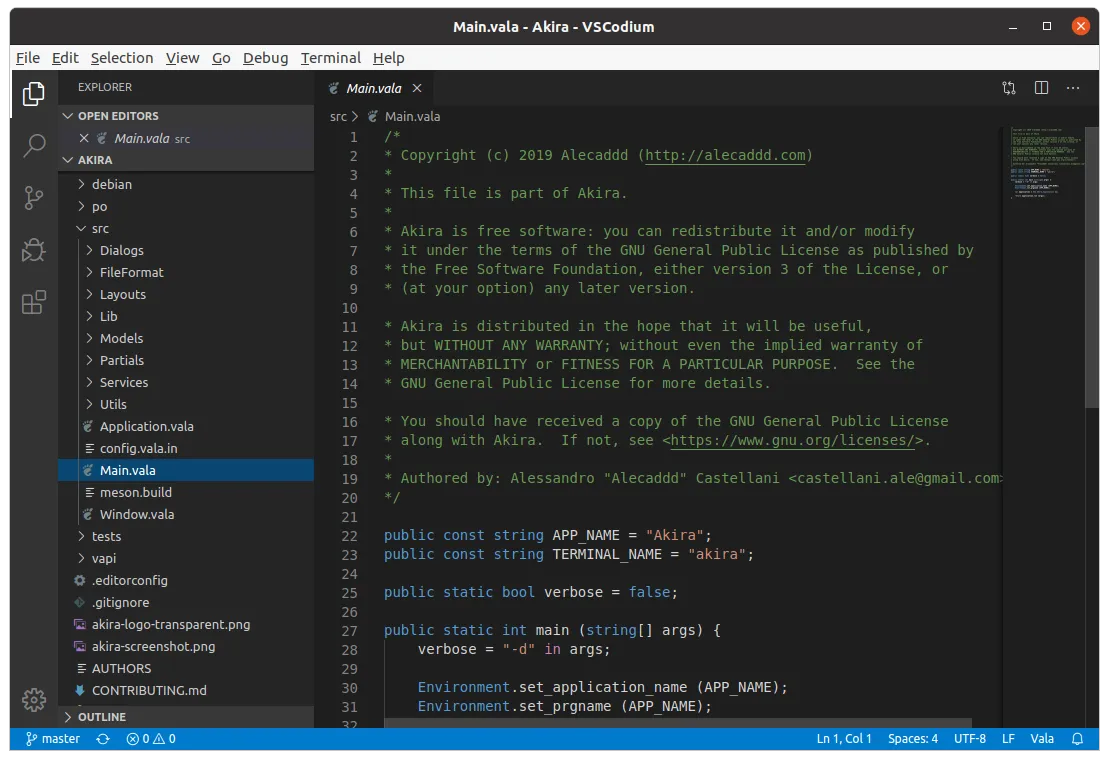Expand the FileFormat folder
Viewport: 1109px width, 760px height.
89,272
